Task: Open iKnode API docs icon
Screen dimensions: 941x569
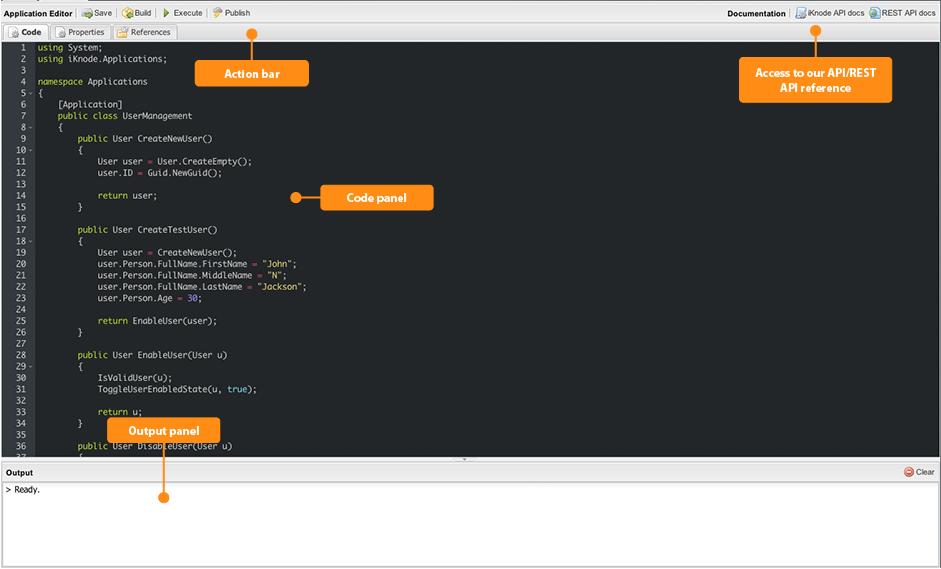Action: click(x=801, y=13)
